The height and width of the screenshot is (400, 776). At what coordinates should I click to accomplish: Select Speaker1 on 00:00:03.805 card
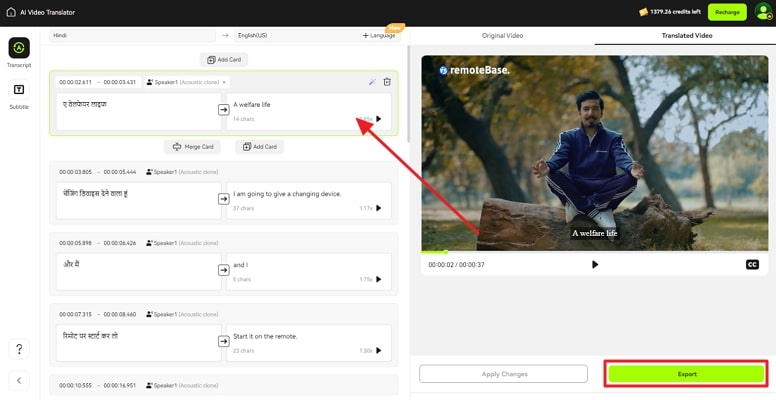pos(182,172)
